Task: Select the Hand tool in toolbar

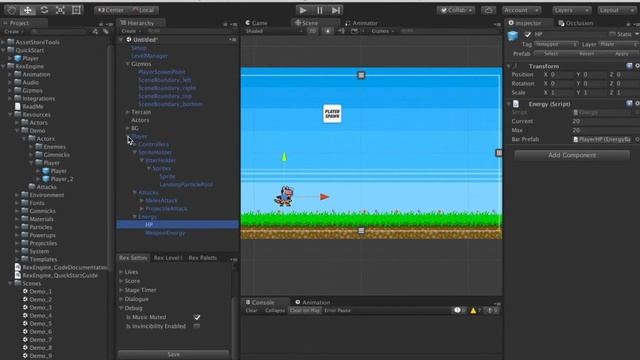Action: [12, 10]
